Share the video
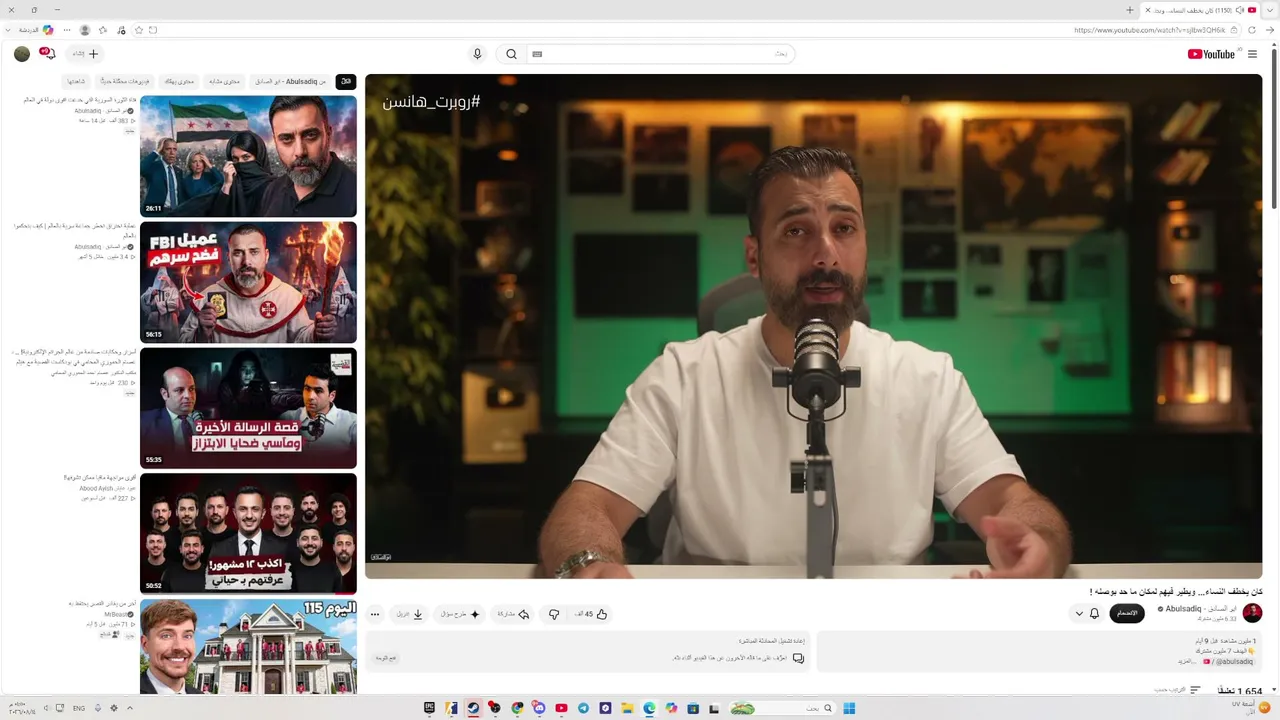1280x720 pixels. 513,614
